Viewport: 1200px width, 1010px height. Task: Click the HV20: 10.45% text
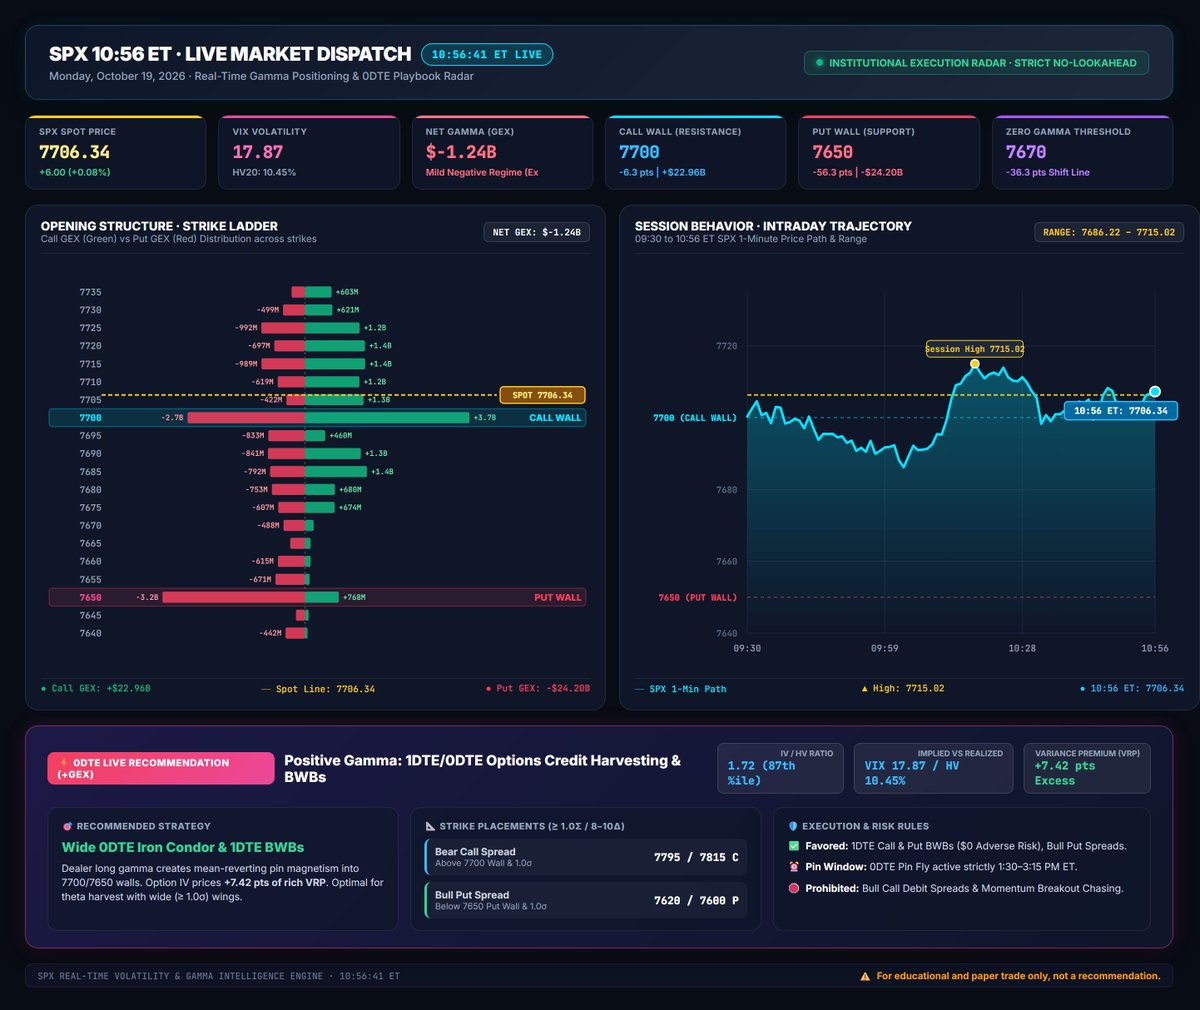(264, 173)
